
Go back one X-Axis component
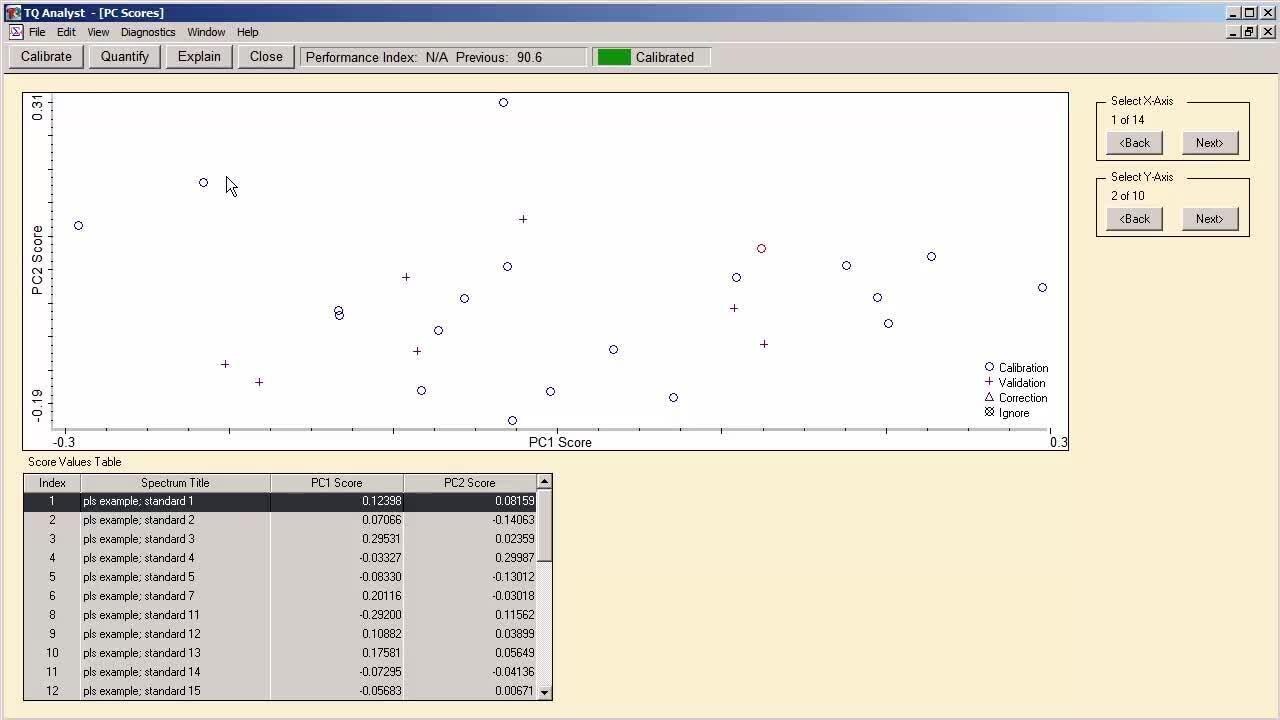[x=1134, y=143]
